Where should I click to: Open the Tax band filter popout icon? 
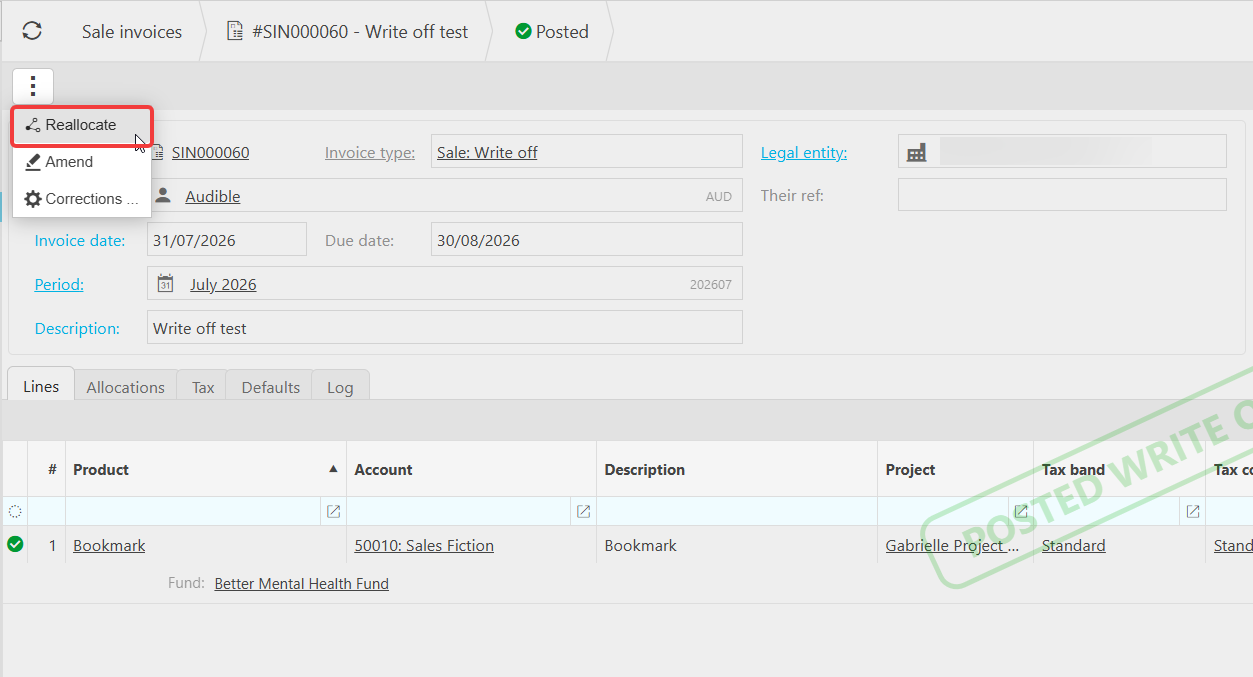(x=1193, y=511)
